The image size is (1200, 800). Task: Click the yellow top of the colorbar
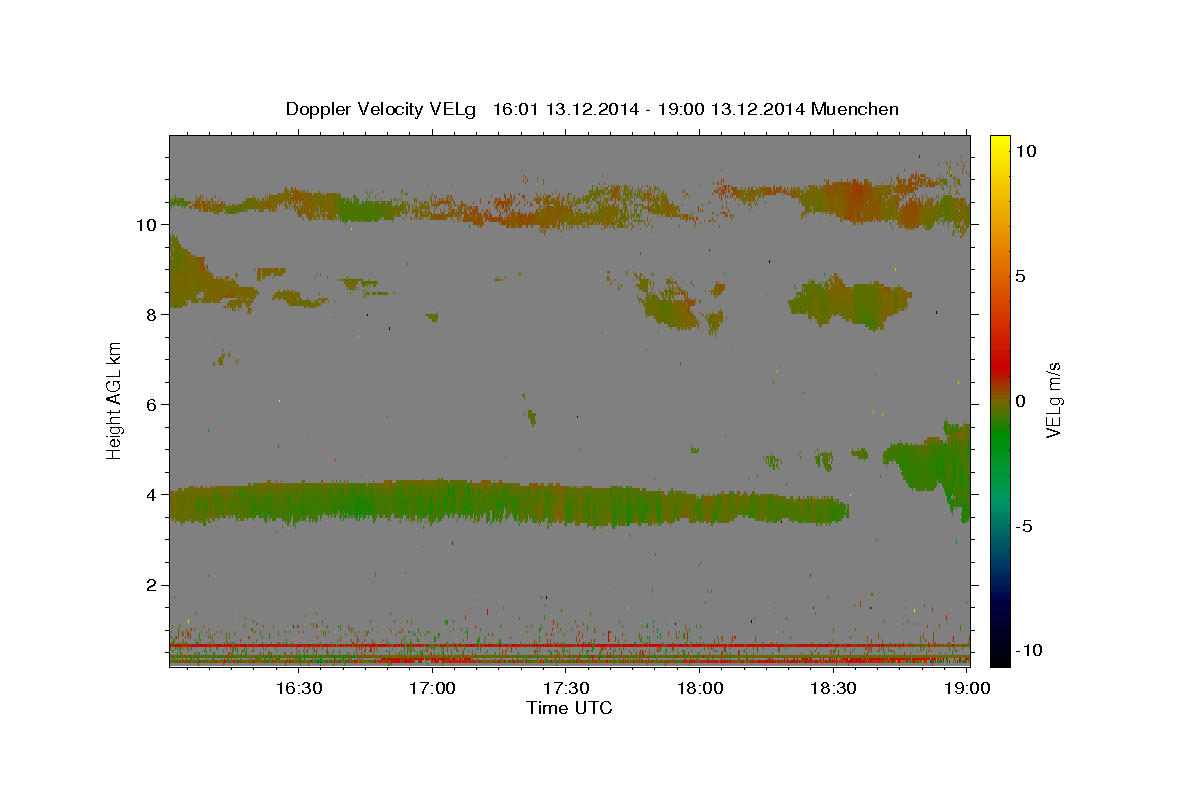pyautogui.click(x=1000, y=143)
